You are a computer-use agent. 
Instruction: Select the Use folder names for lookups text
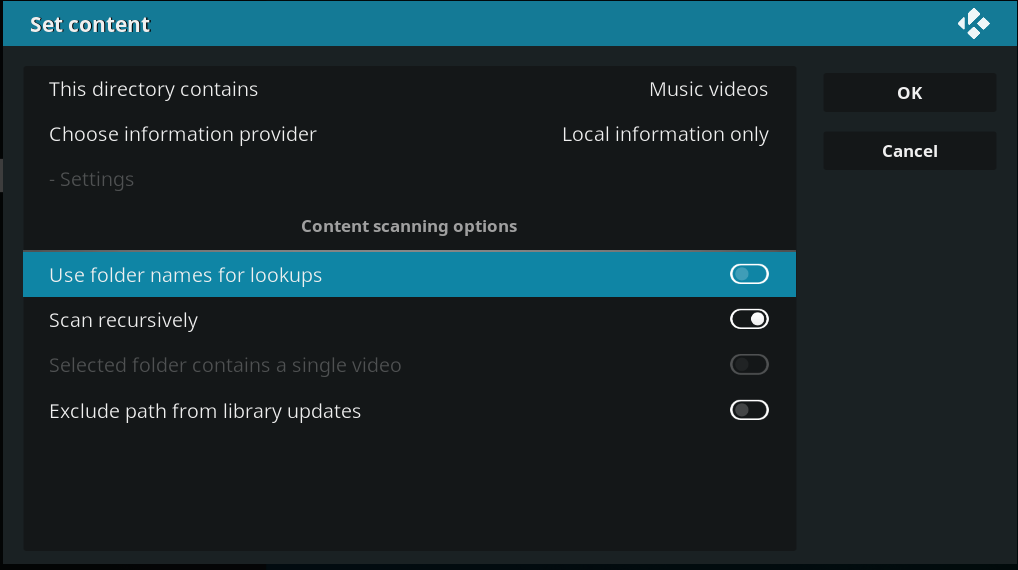click(185, 275)
